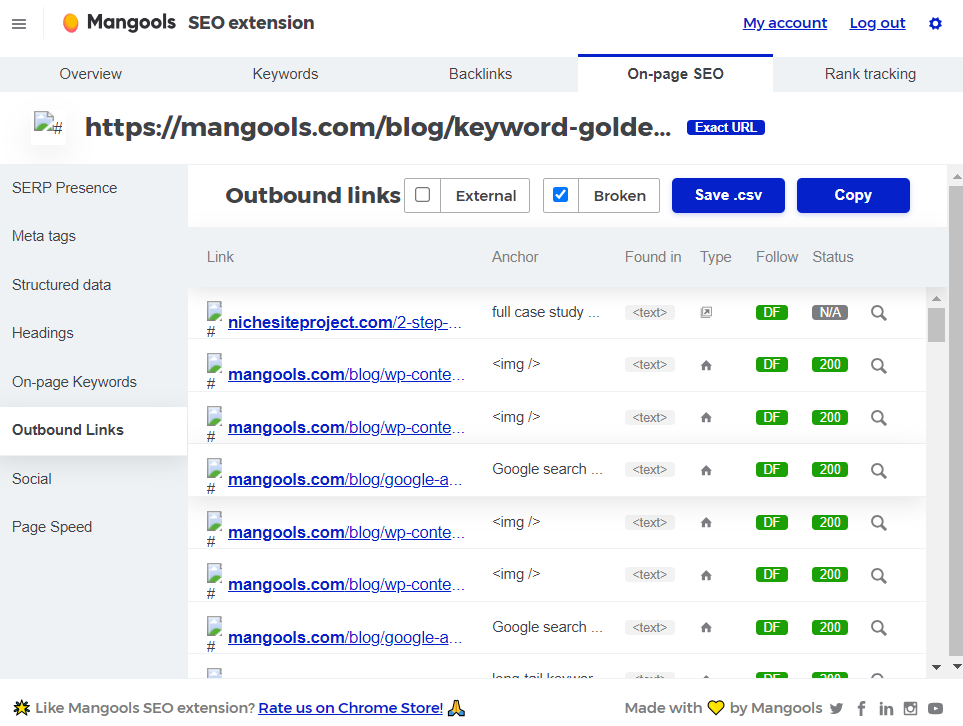Click the Broken filter label

620,196
